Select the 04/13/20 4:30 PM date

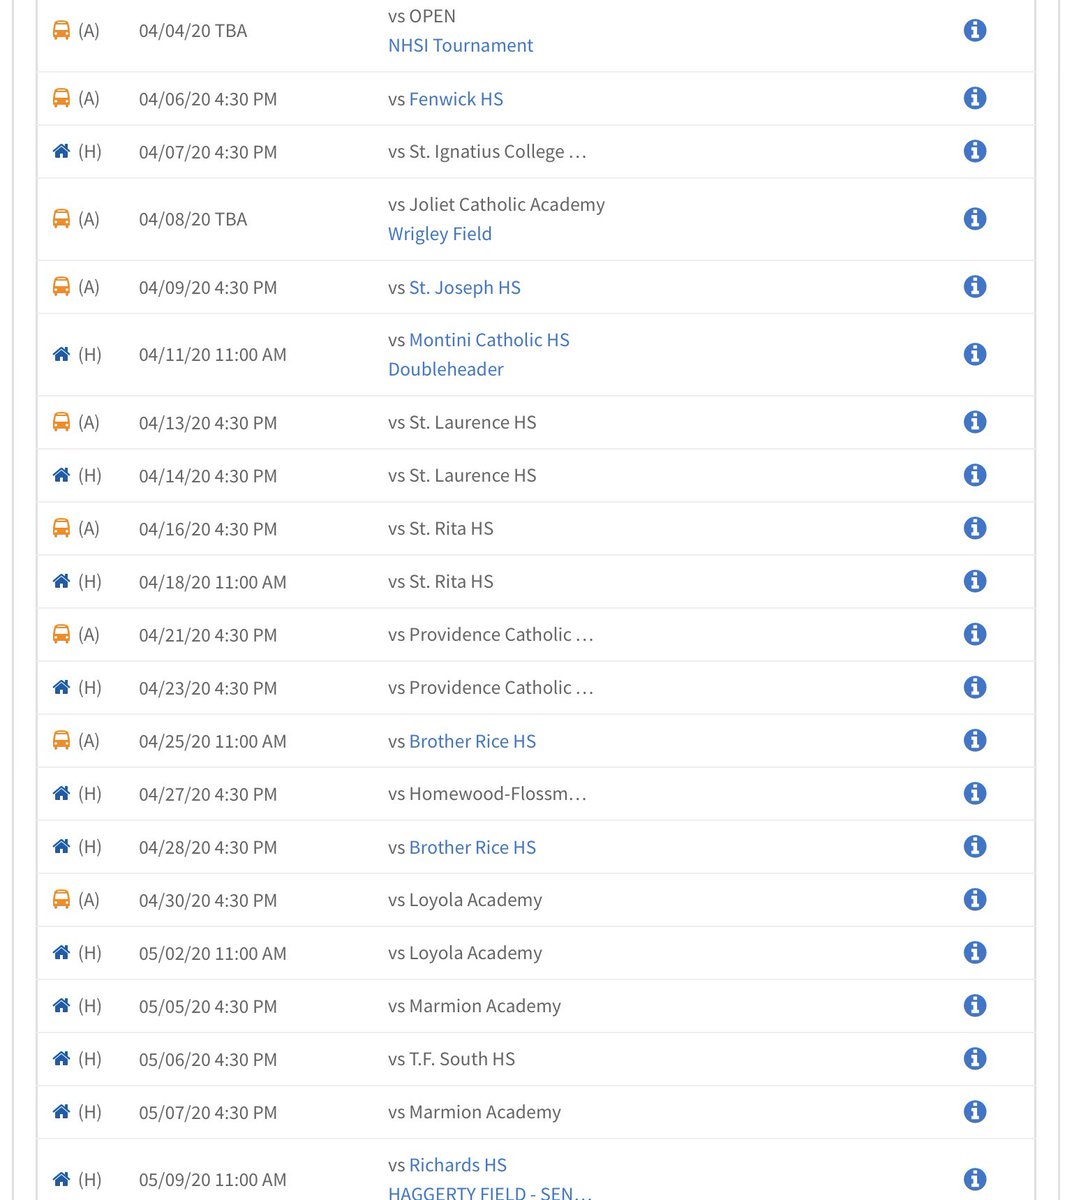tap(208, 423)
